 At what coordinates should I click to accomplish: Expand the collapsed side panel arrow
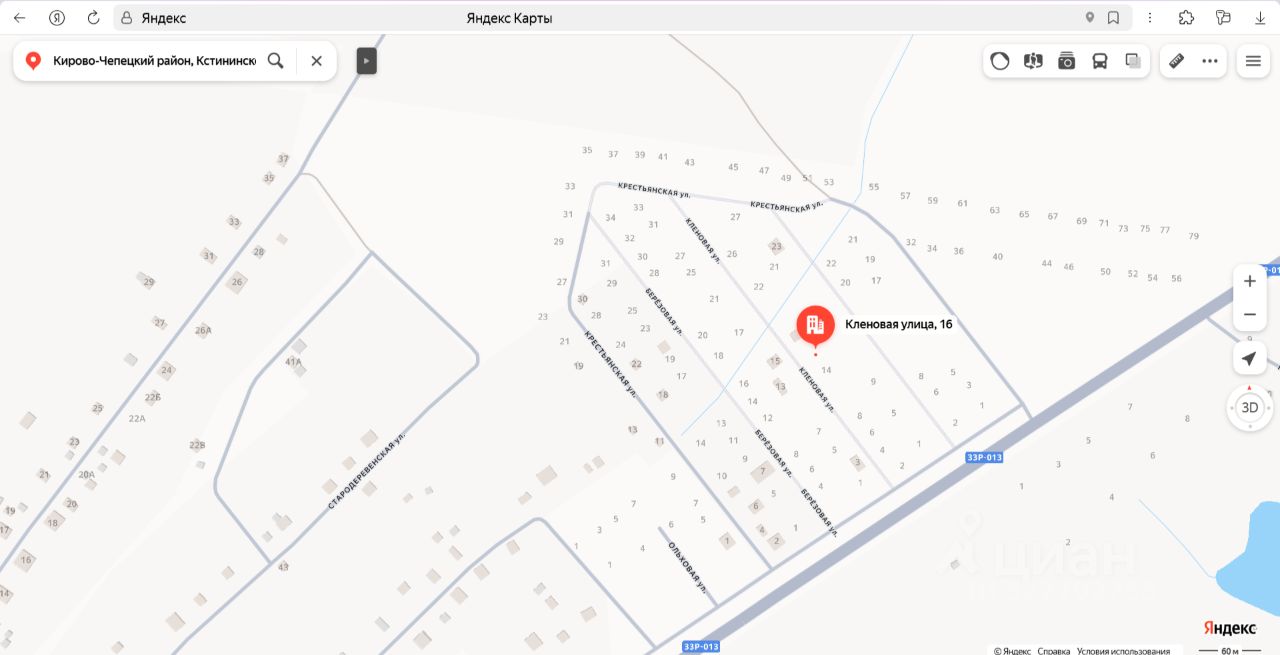(366, 61)
